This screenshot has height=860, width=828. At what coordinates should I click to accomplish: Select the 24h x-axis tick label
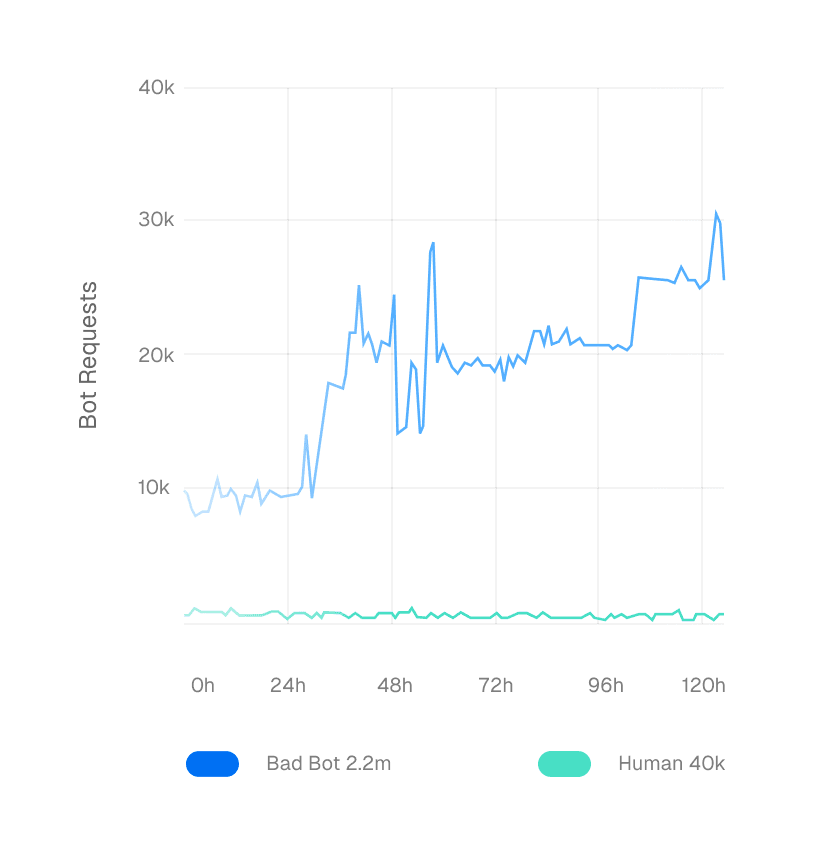[x=288, y=685]
